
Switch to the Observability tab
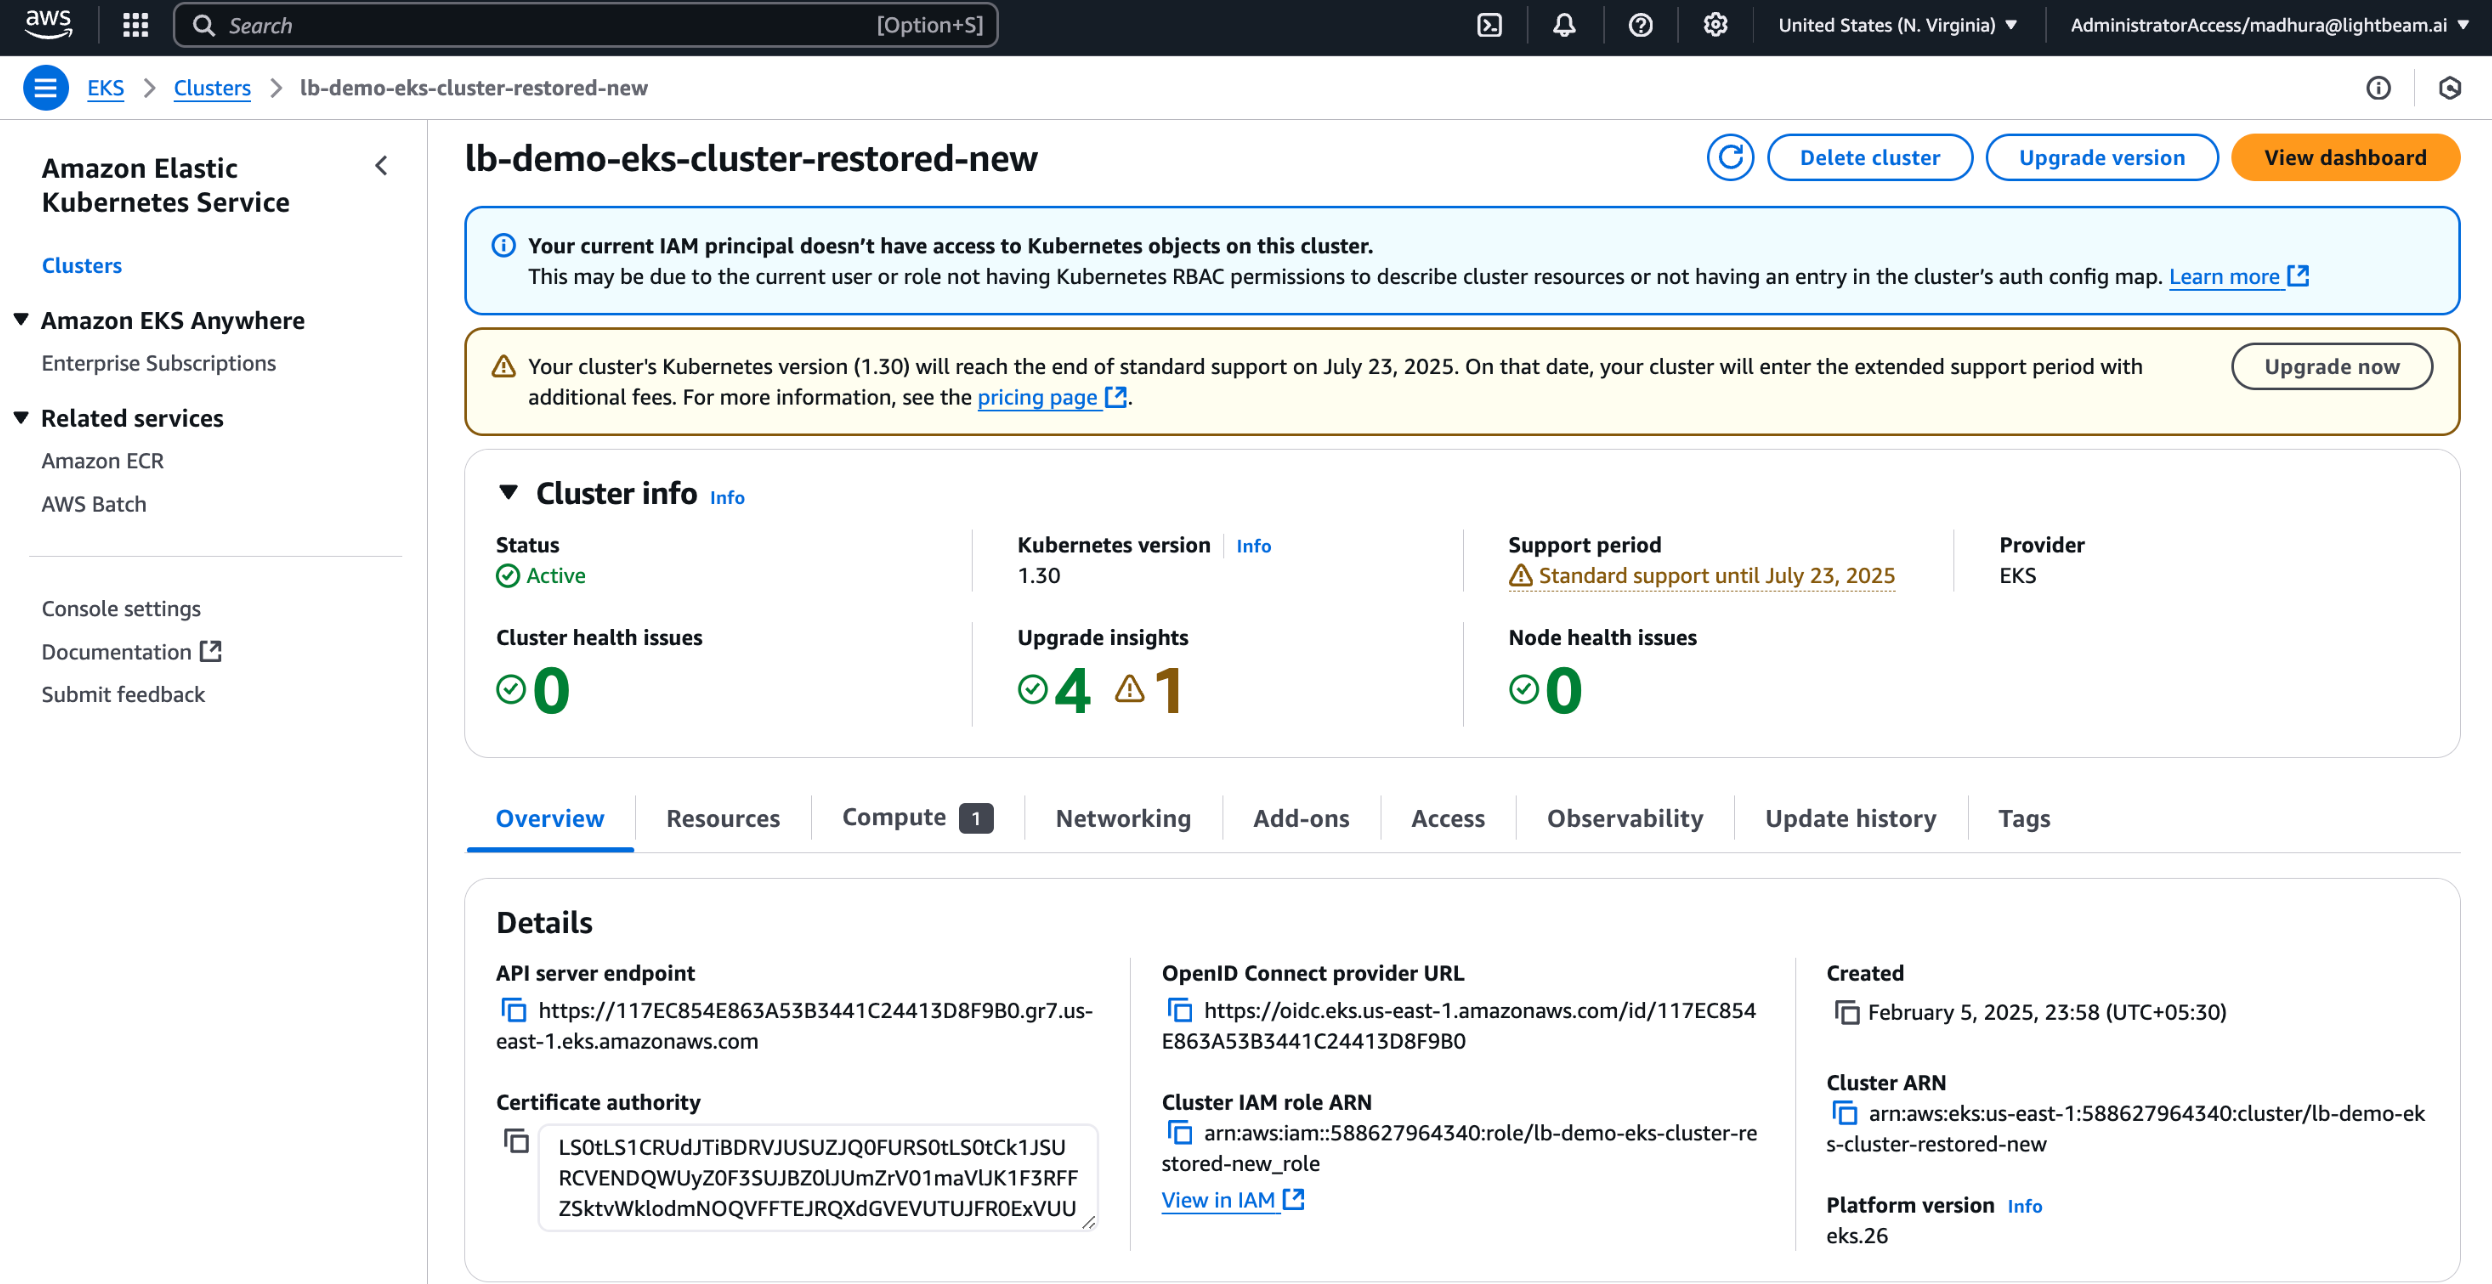tap(1624, 818)
